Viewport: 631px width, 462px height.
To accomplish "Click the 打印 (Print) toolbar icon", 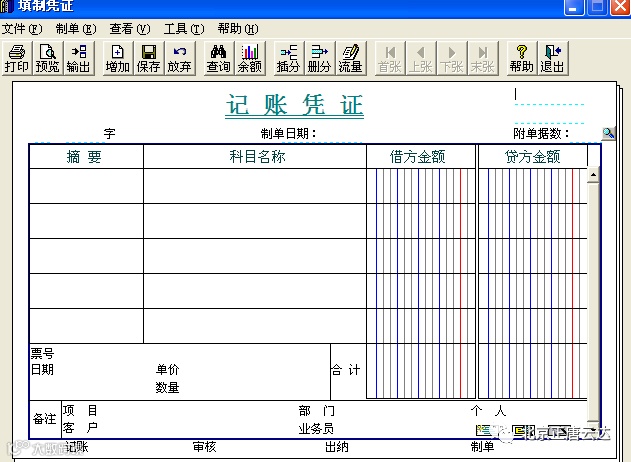I will pyautogui.click(x=16, y=58).
